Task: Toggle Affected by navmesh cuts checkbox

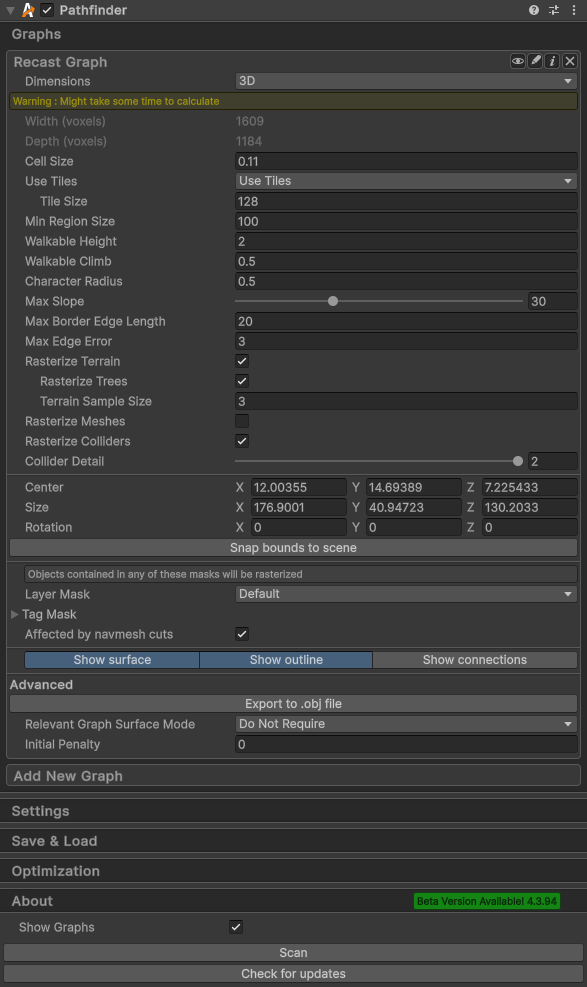Action: [242, 634]
